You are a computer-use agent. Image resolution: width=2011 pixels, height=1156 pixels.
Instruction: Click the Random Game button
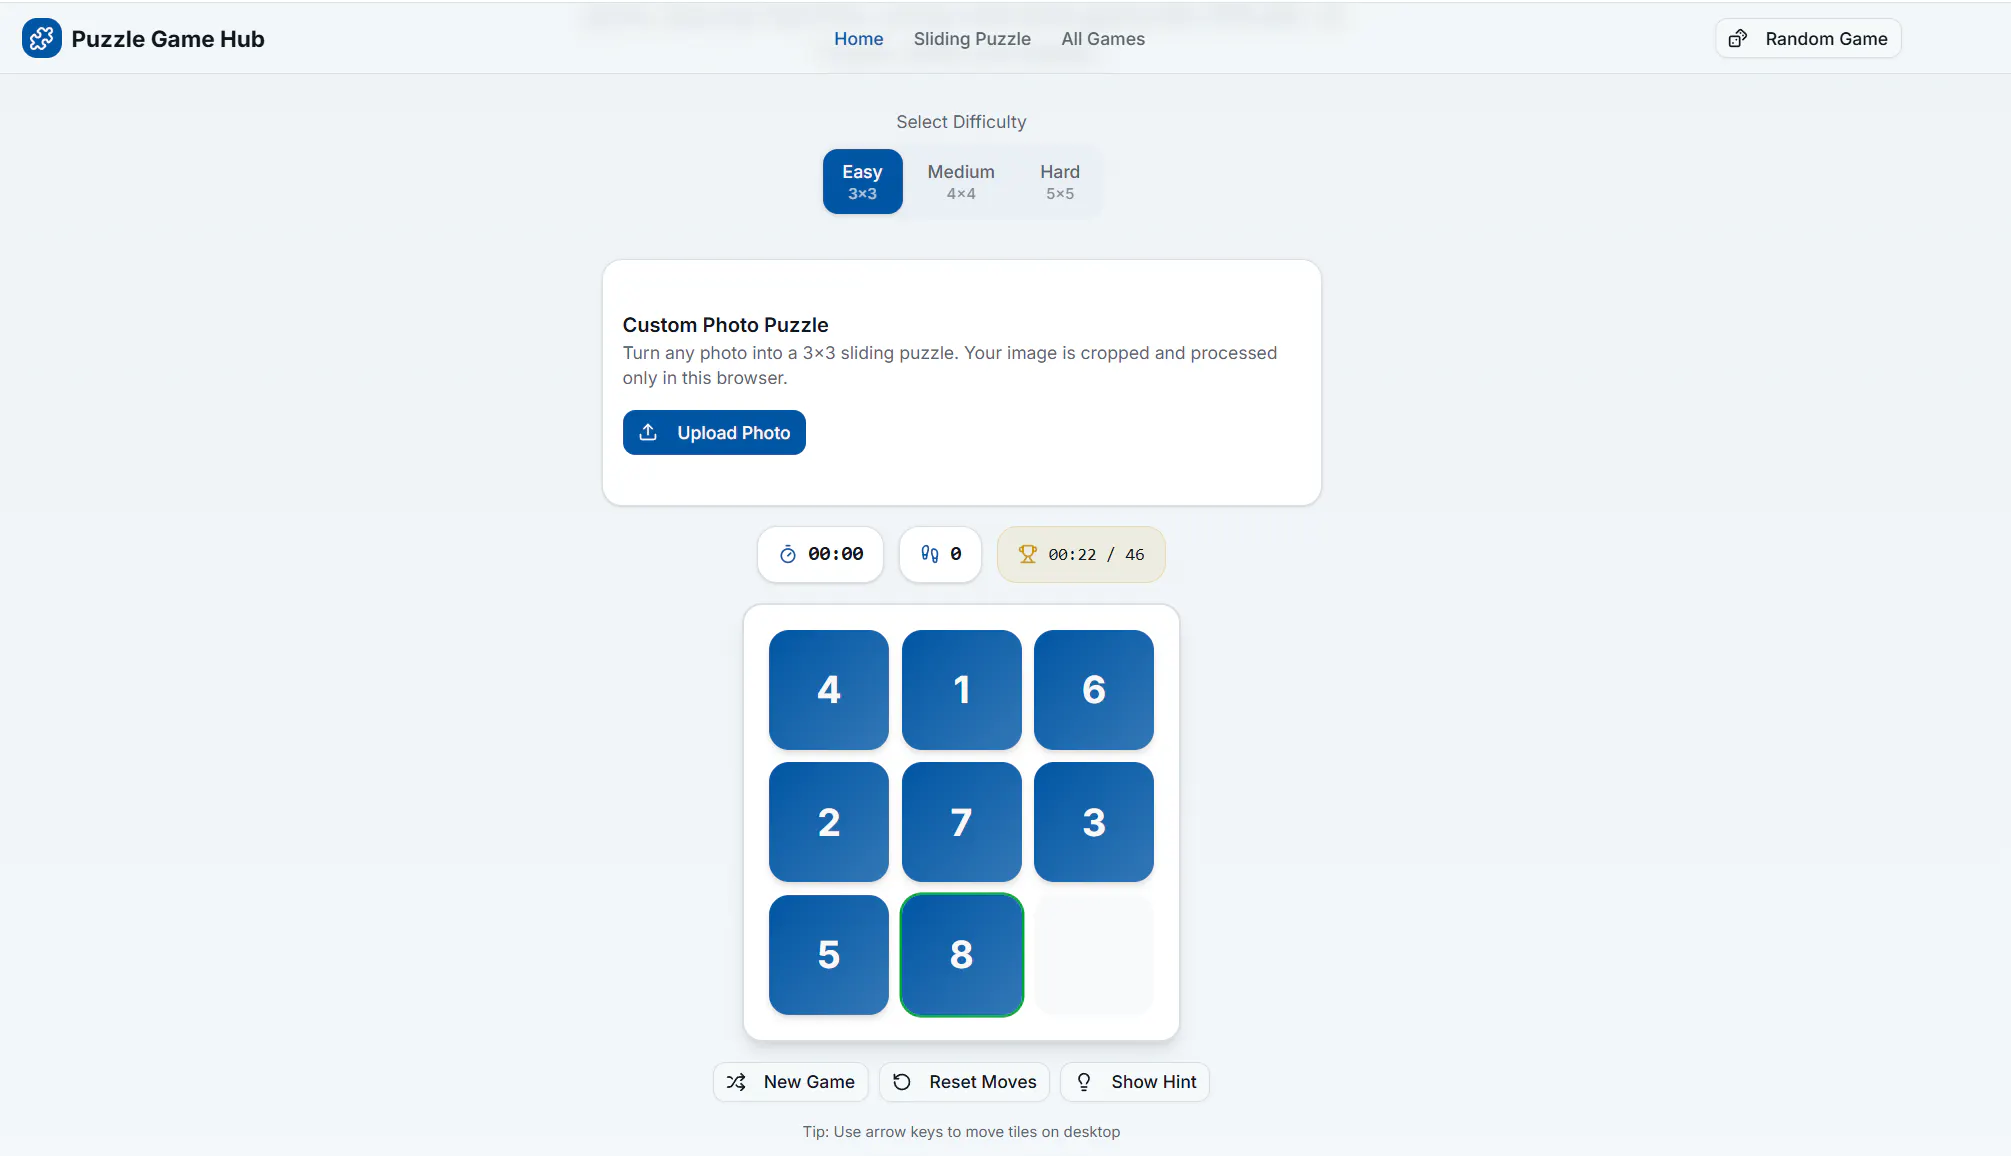1808,38
